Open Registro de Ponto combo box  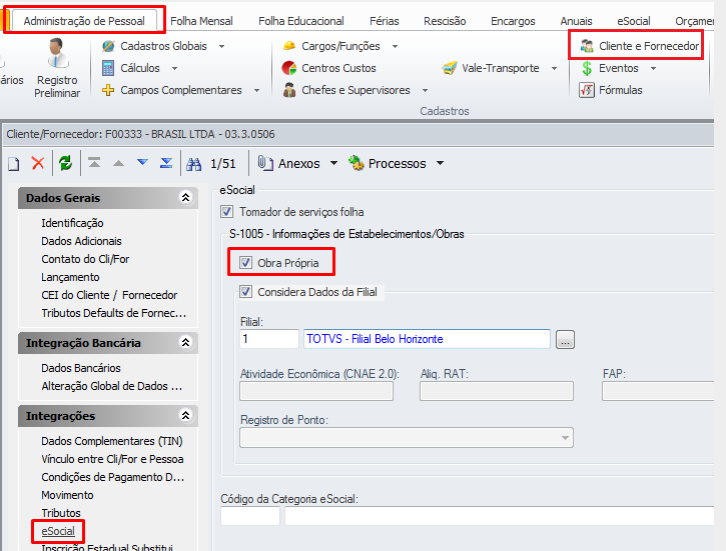407,438
